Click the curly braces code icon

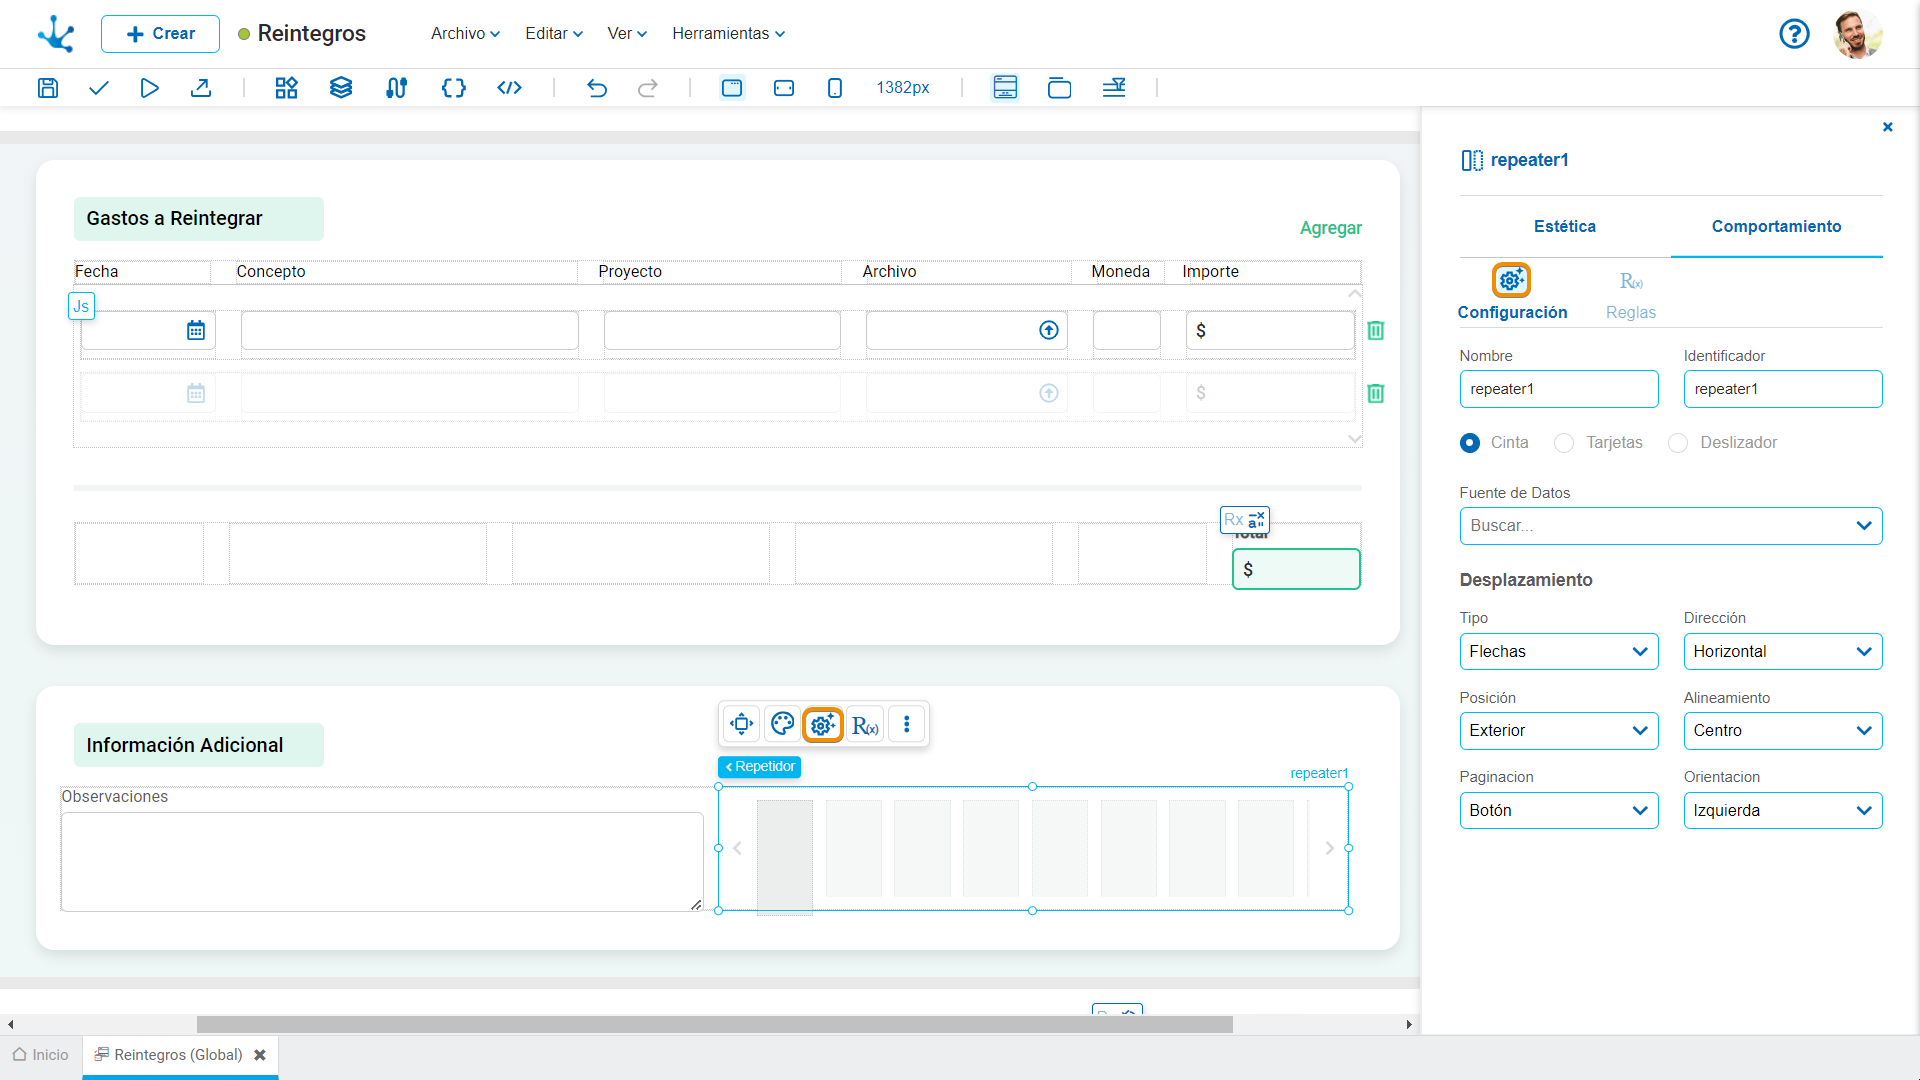click(454, 88)
